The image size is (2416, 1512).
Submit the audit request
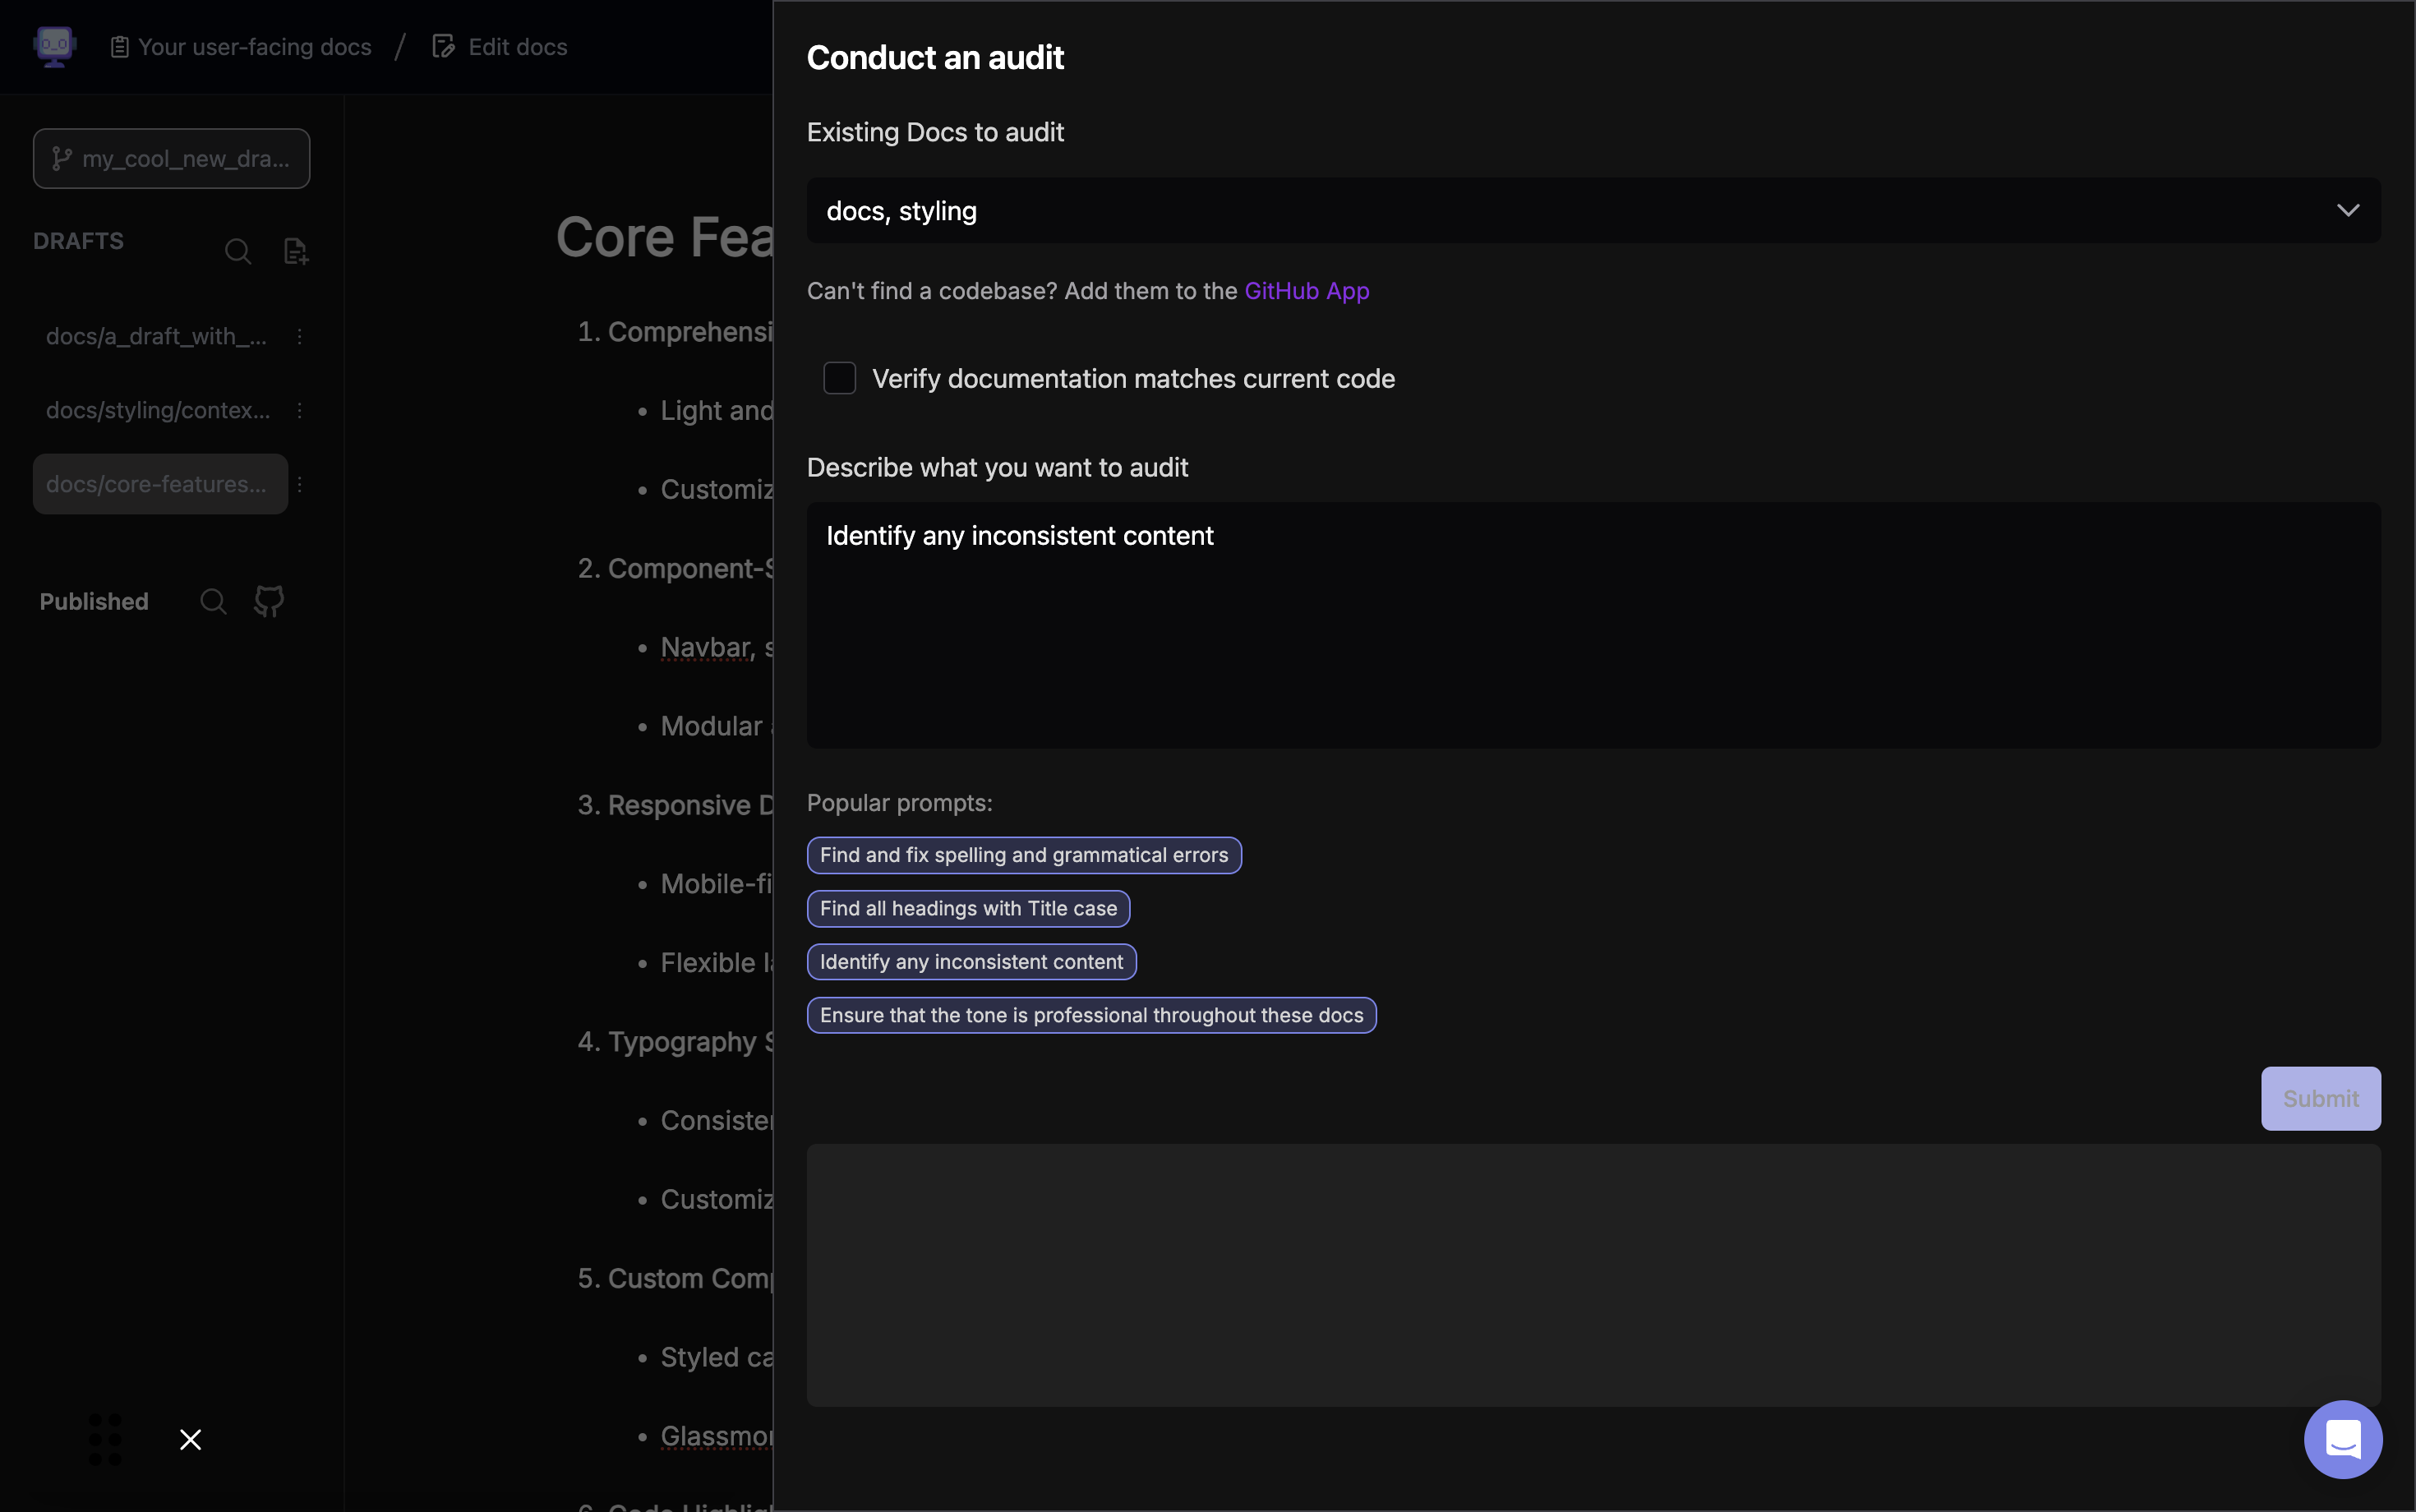coord(2320,1098)
